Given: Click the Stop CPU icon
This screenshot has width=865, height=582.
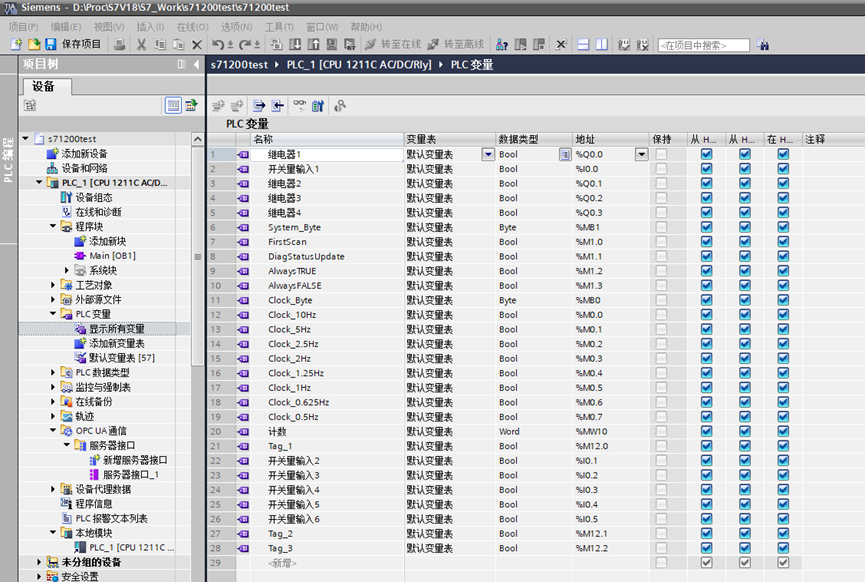Looking at the screenshot, I should pyautogui.click(x=539, y=45).
